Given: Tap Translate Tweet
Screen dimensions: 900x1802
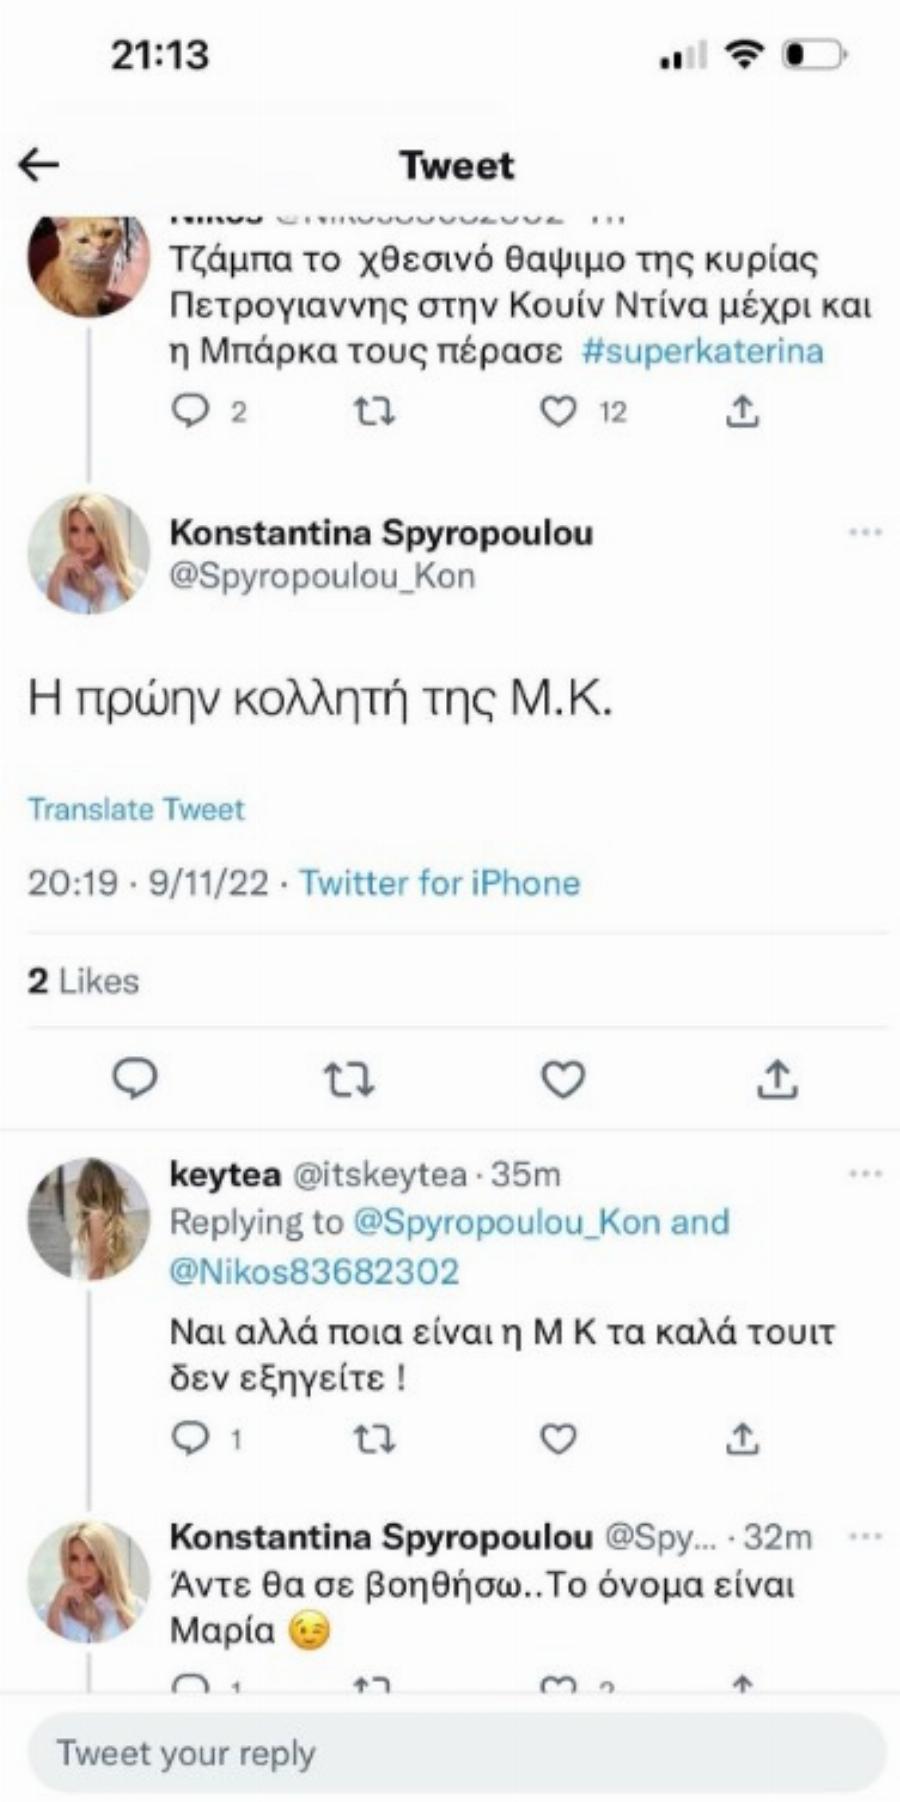Looking at the screenshot, I should pyautogui.click(x=137, y=809).
